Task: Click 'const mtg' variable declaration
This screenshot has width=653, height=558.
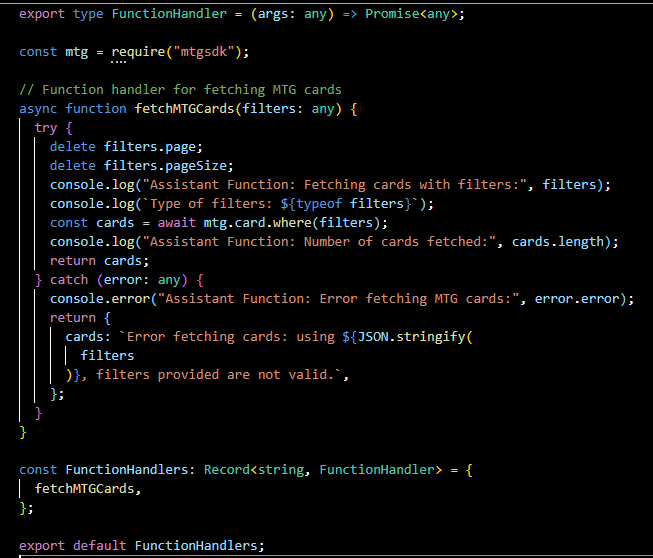Action: 54,52
